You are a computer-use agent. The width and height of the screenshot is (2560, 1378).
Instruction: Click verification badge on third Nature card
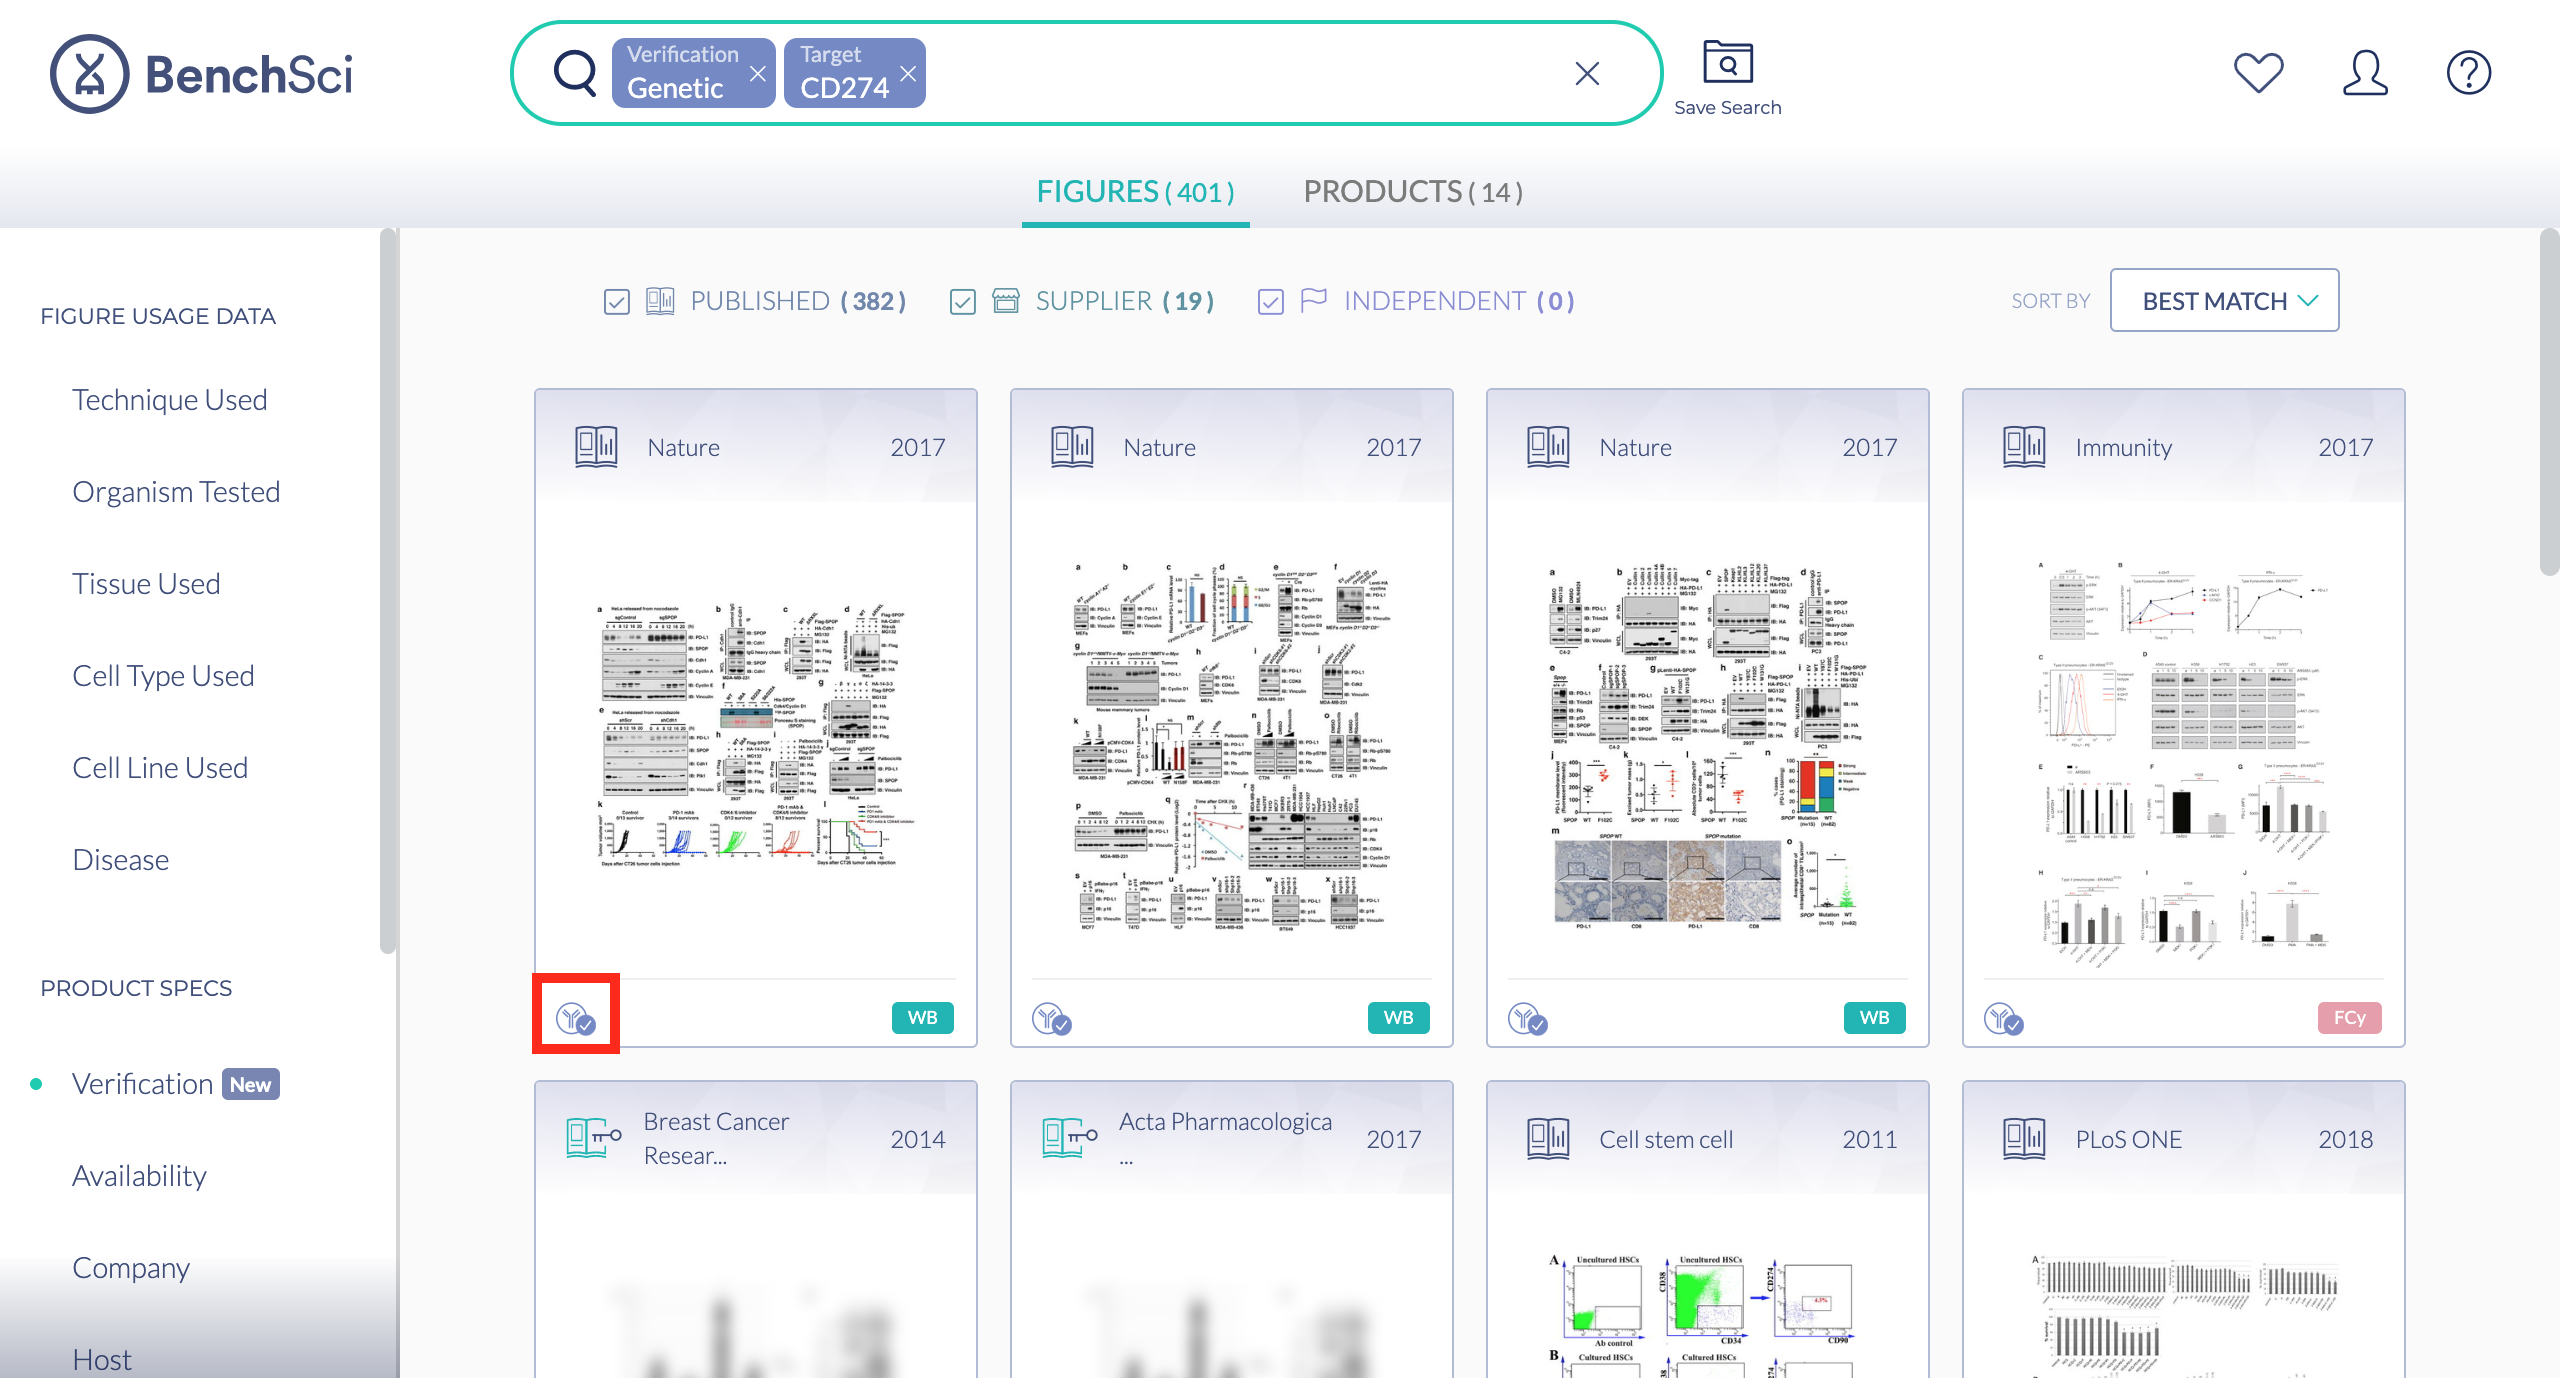pos(1528,1018)
